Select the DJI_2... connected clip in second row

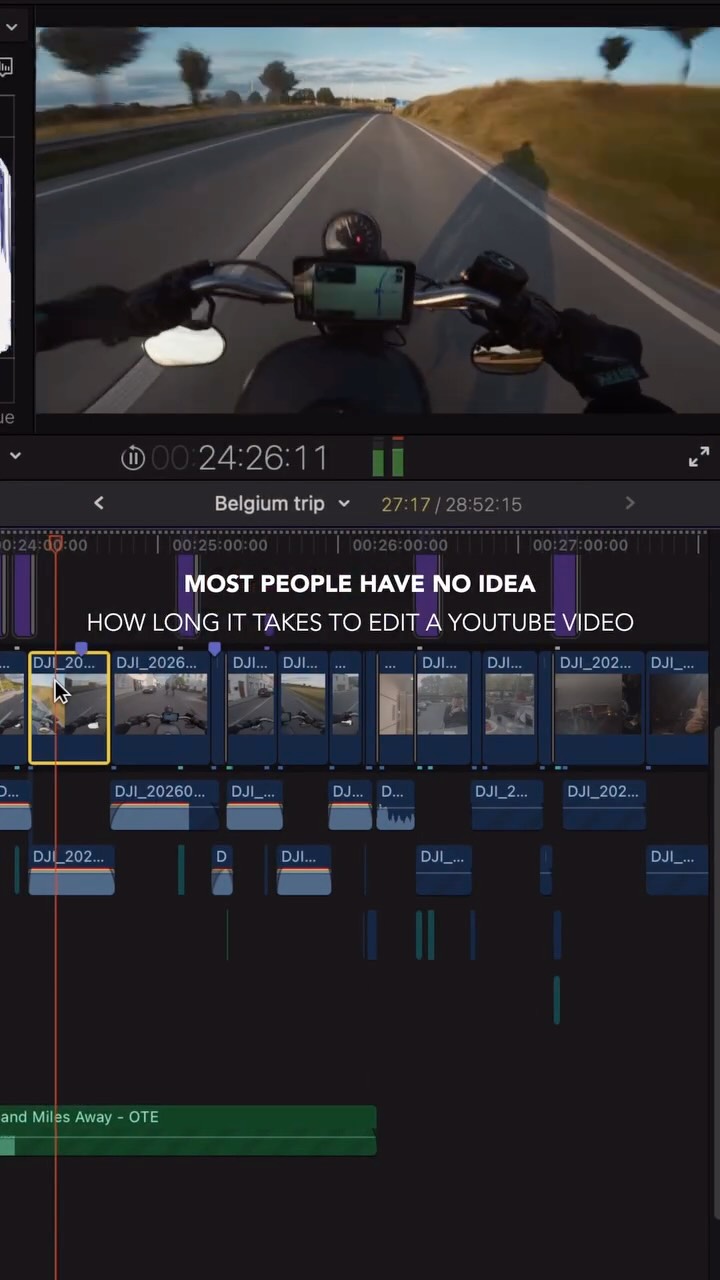point(507,806)
